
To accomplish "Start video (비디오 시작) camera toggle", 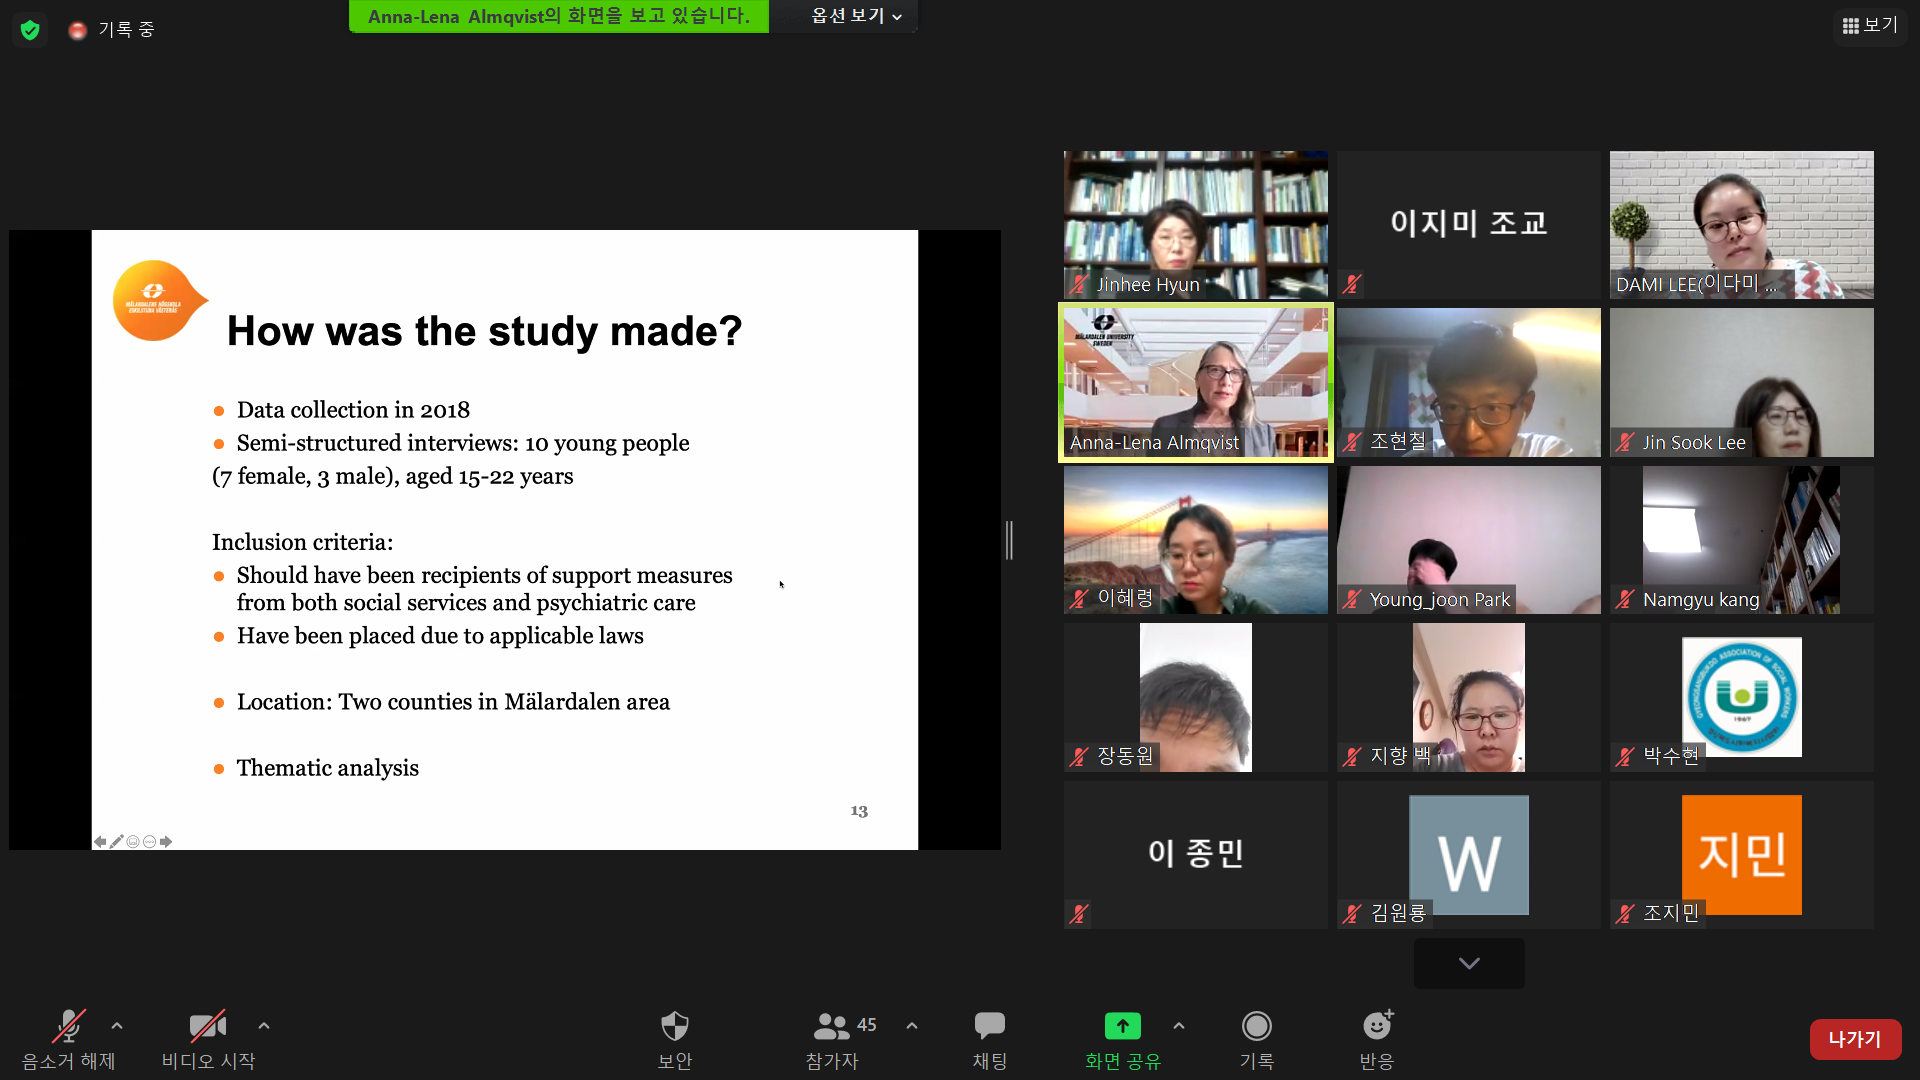I will tap(208, 1026).
